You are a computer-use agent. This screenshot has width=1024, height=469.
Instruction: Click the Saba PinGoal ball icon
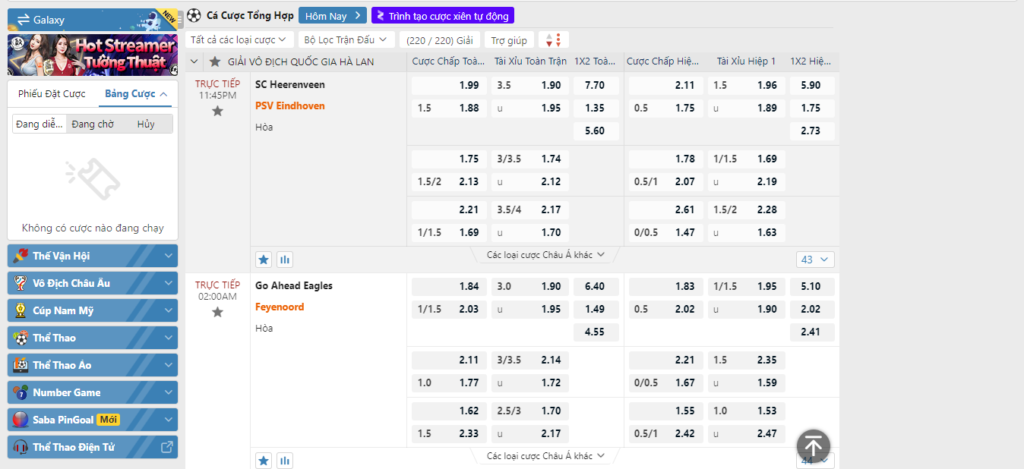[21, 419]
